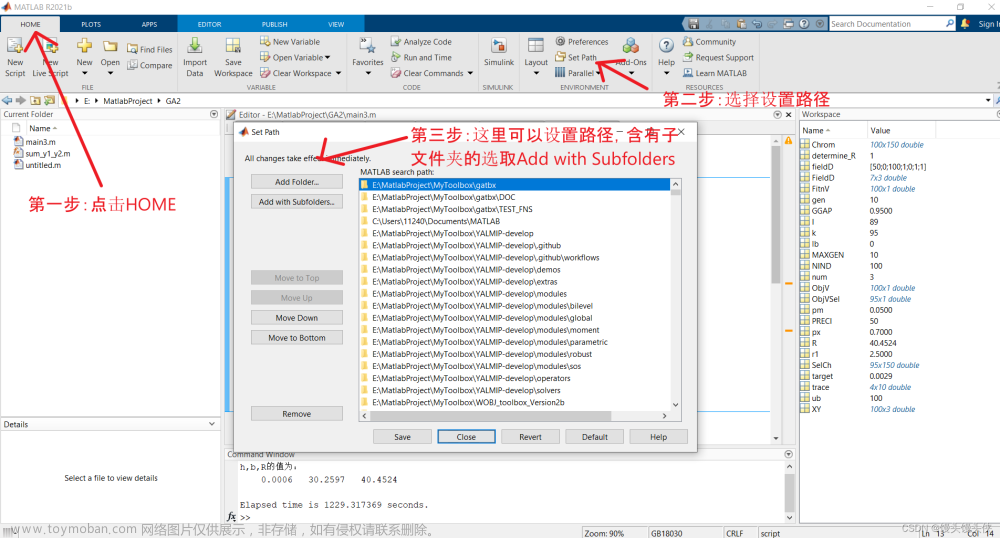Click the yellow plus New icon
1000x538 pixels.
(x=84, y=46)
